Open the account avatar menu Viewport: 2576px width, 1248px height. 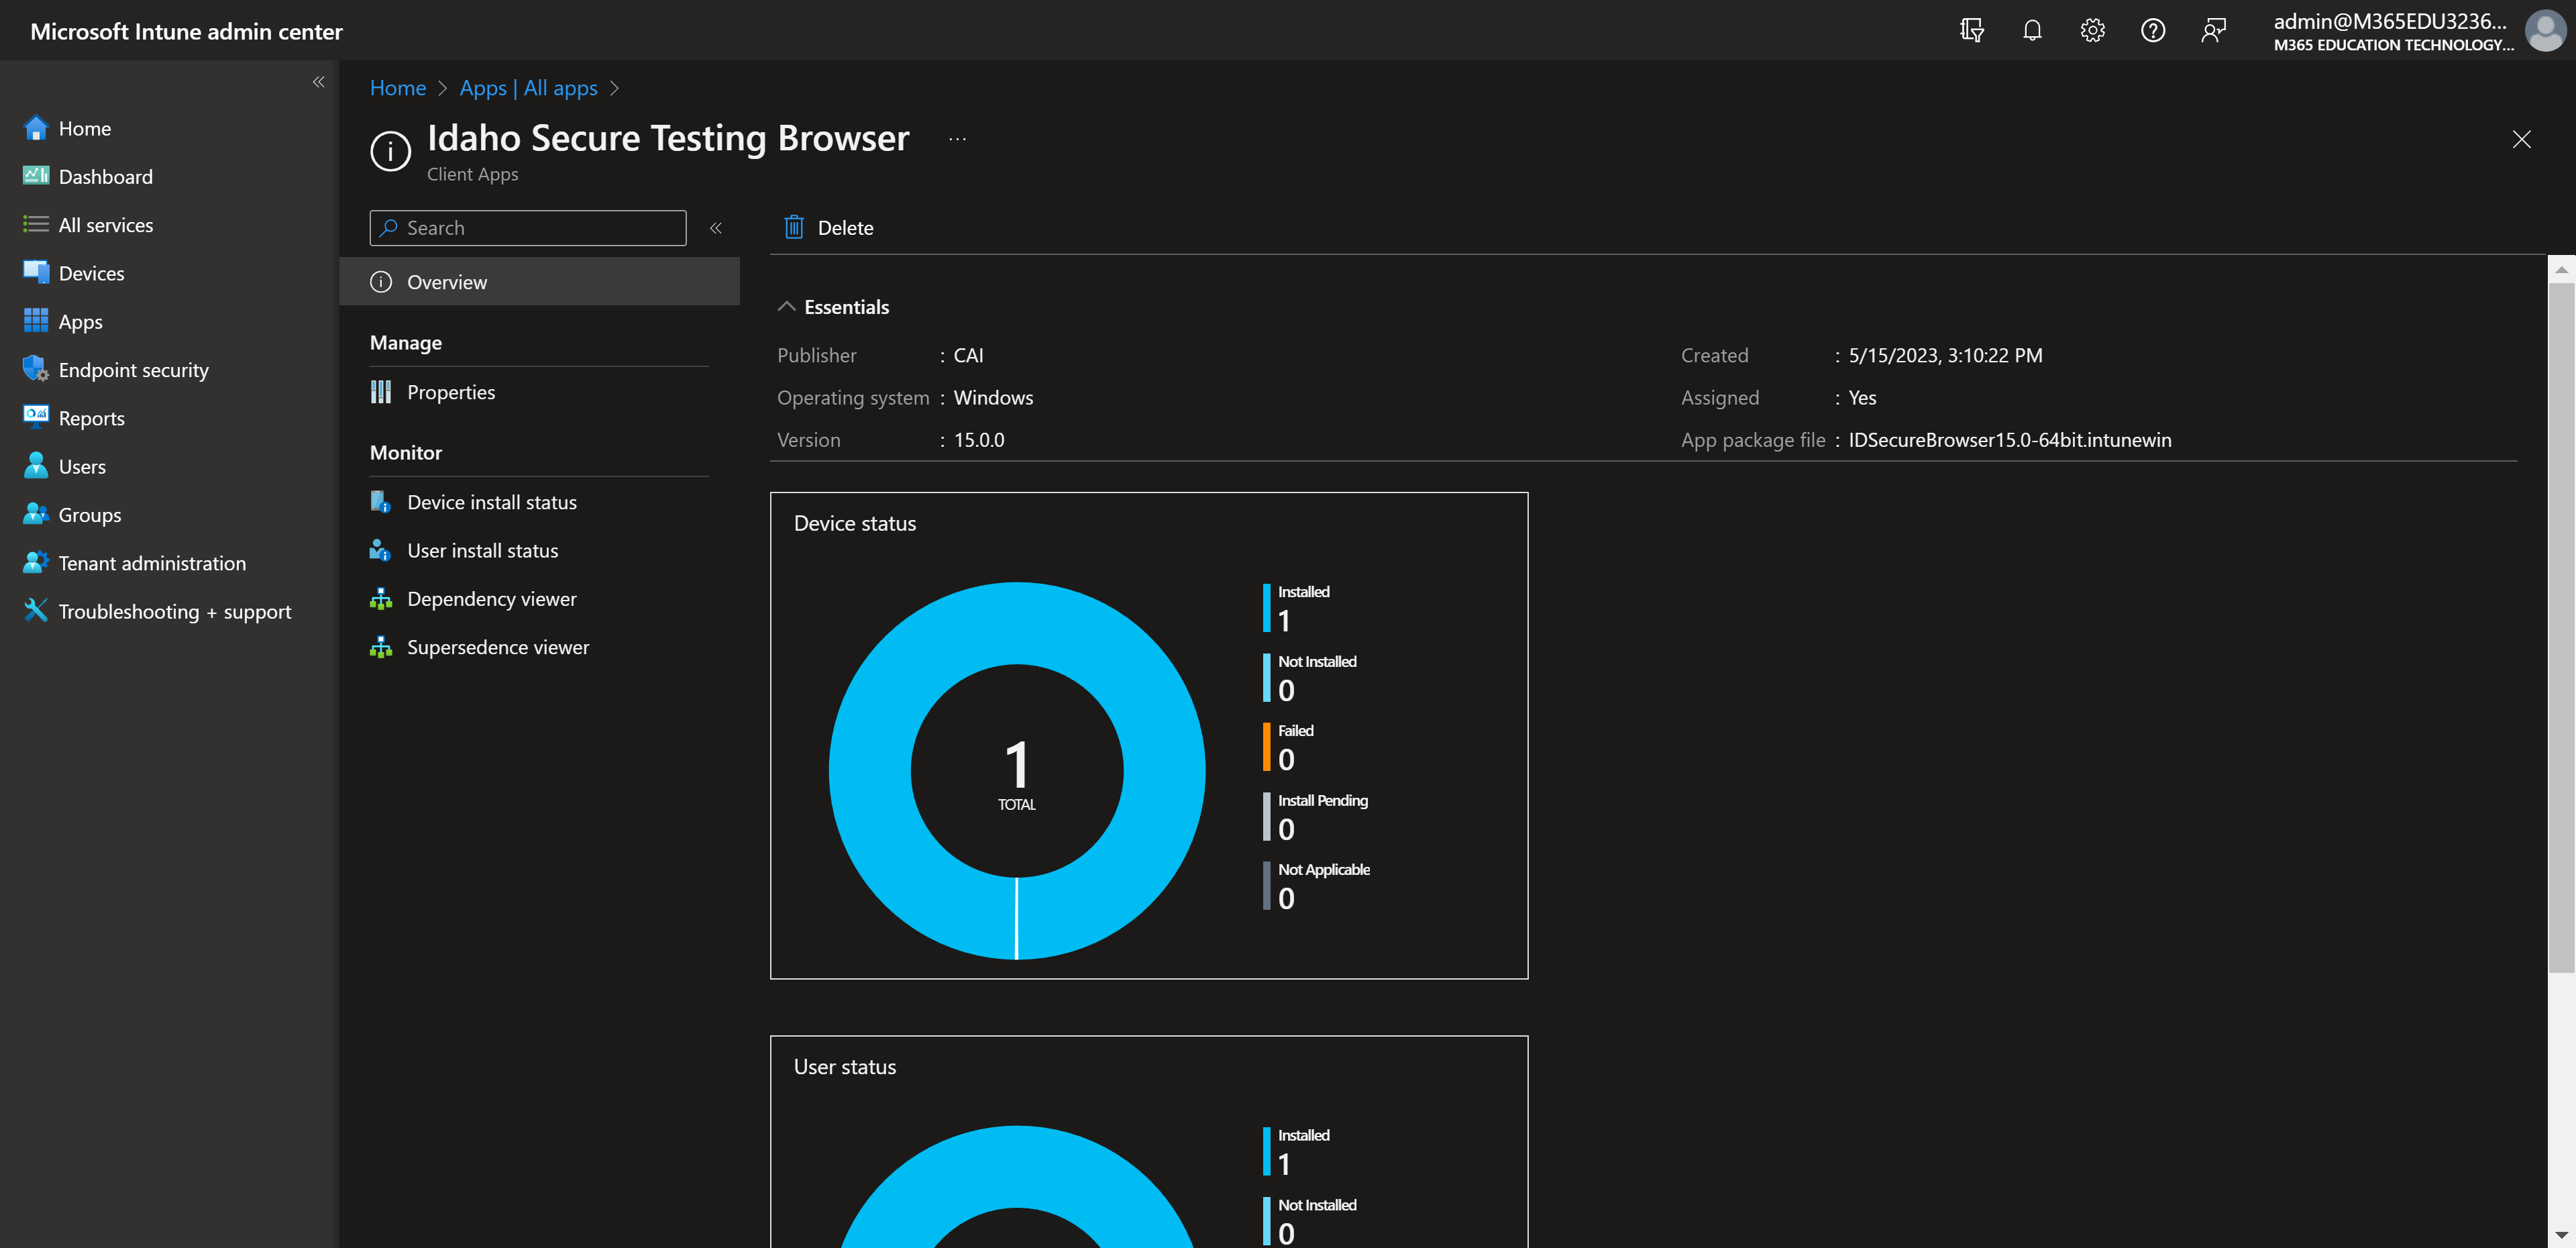2544,30
